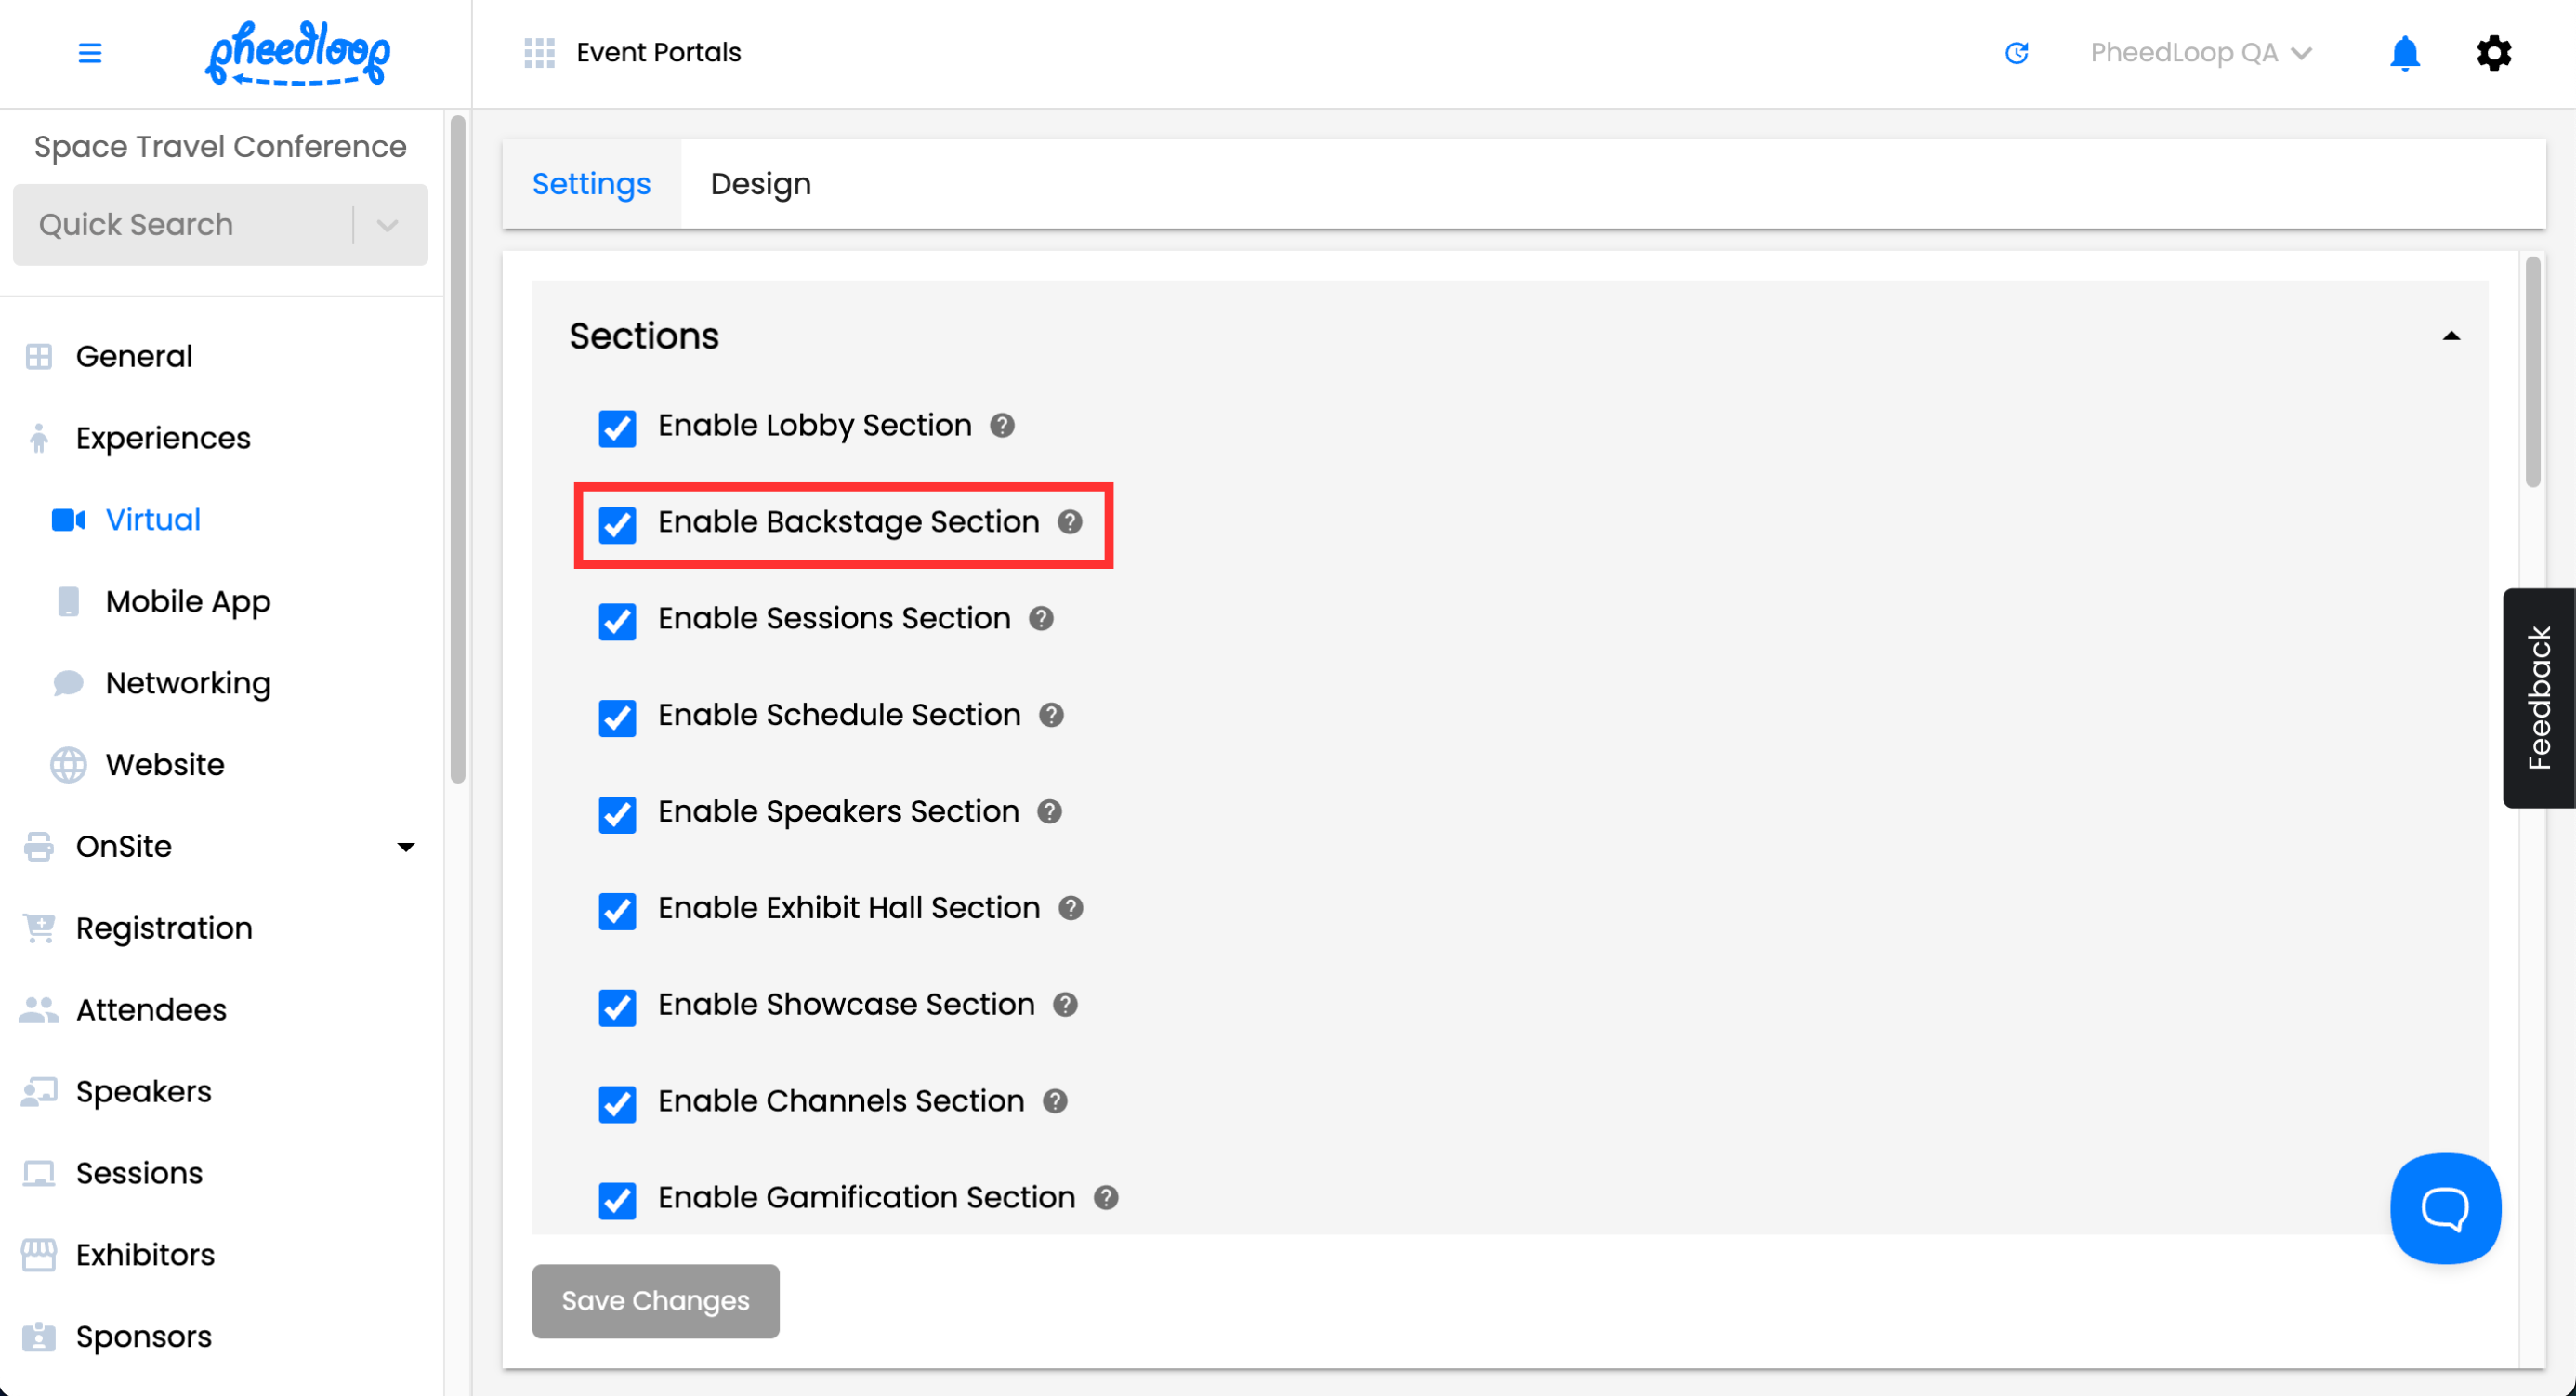
Task: Open the Feedback side tab
Action: tap(2539, 697)
